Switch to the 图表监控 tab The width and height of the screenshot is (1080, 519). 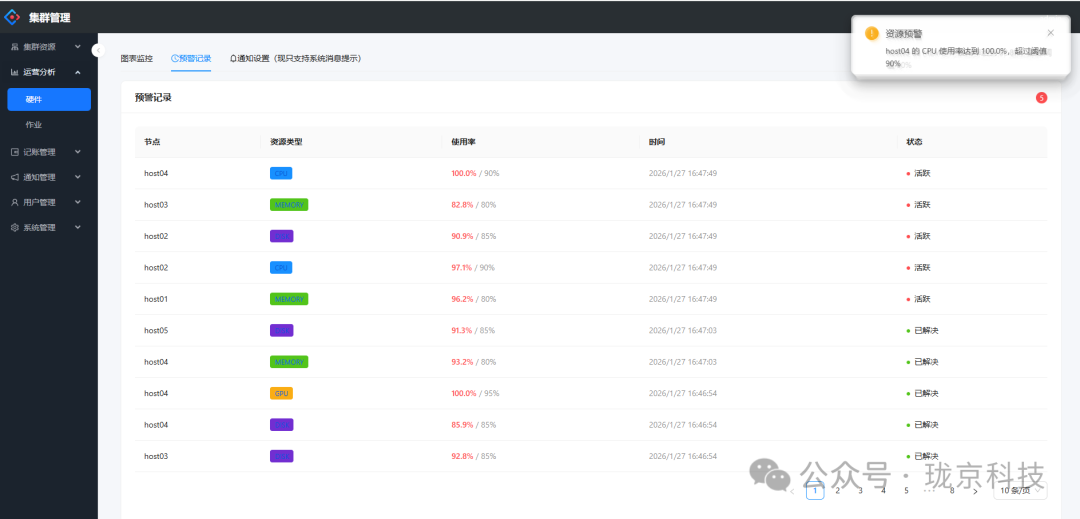(136, 59)
